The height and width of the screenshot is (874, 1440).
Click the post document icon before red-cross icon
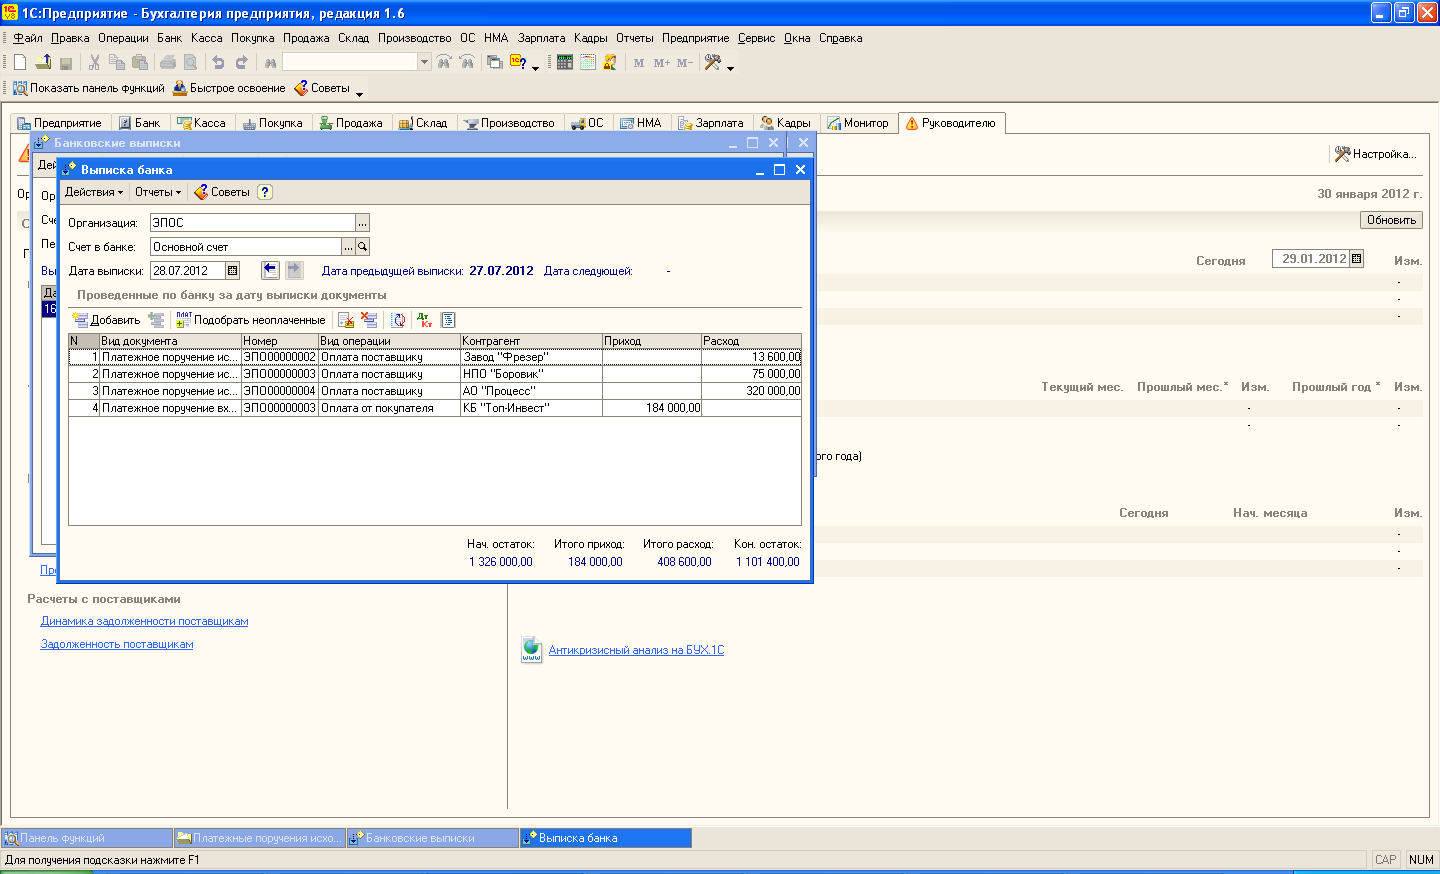(346, 320)
